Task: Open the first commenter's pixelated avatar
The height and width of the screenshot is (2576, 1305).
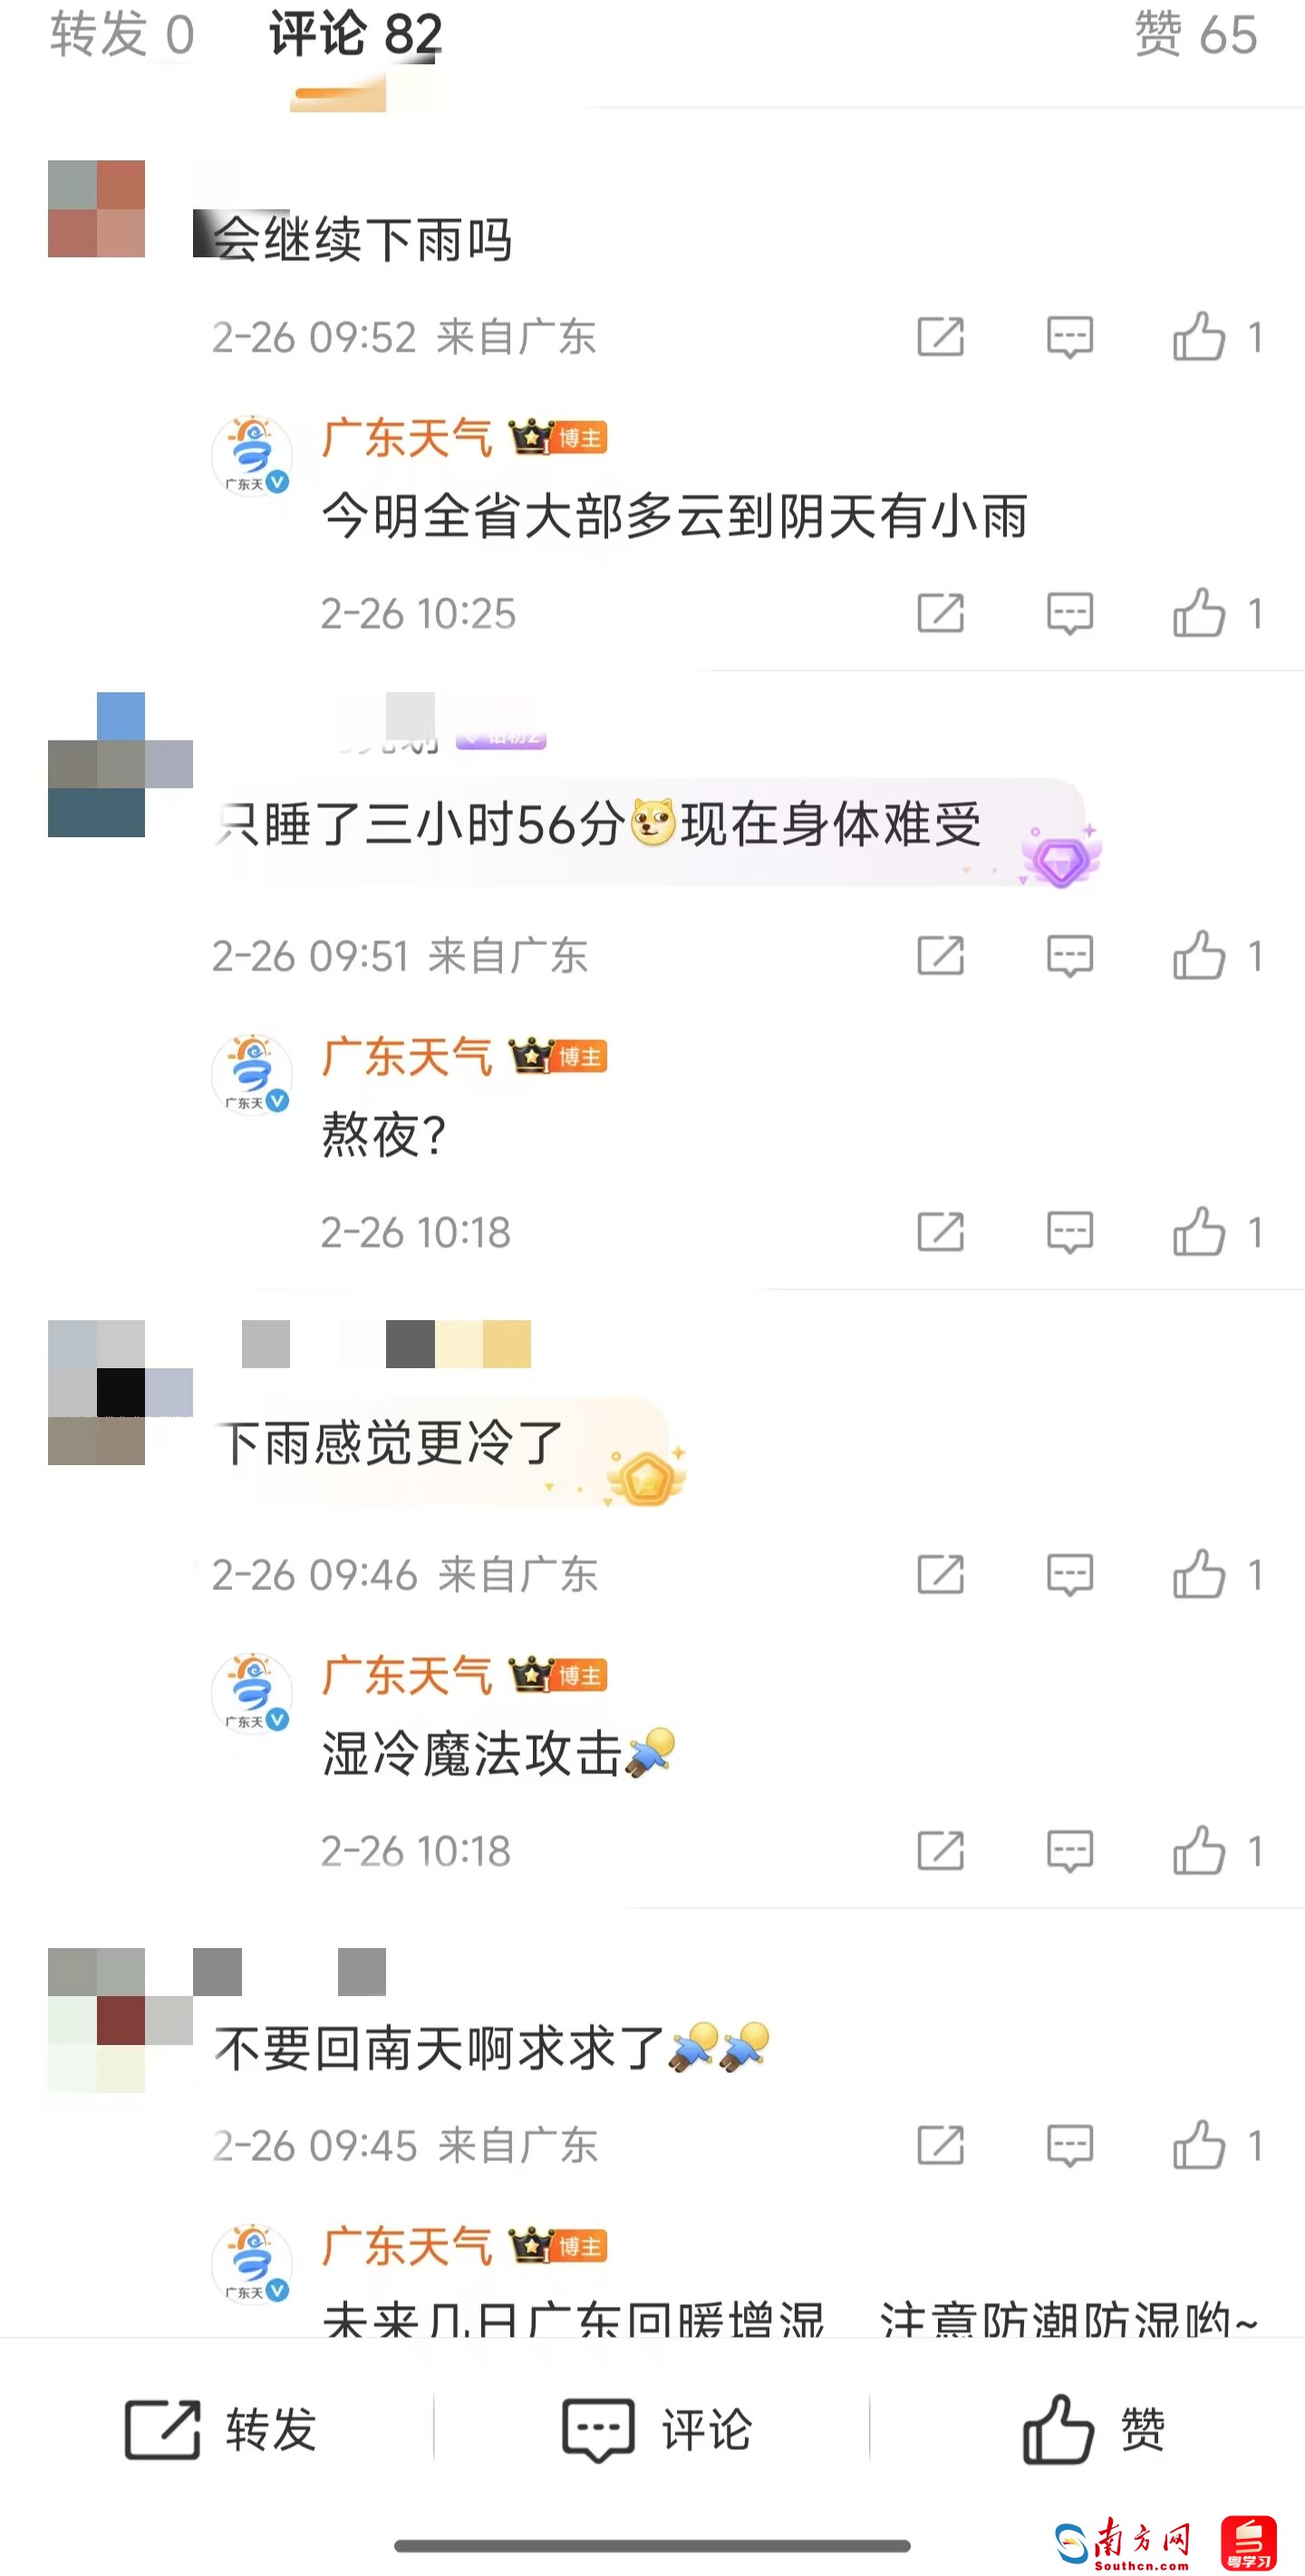Action: click(96, 209)
